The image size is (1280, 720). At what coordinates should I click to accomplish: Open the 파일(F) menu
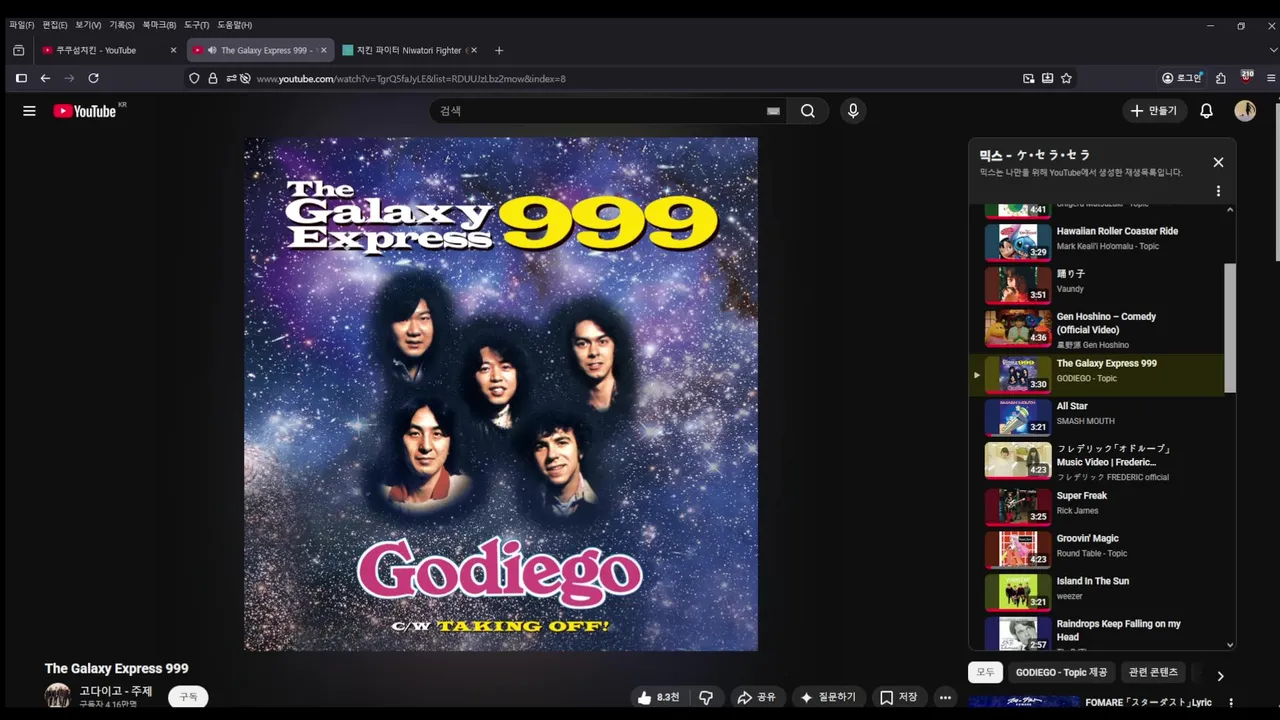[x=21, y=25]
